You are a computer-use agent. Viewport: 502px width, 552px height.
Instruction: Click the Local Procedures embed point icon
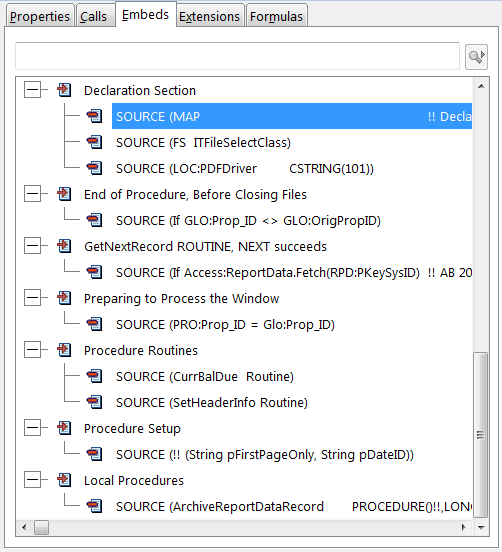(x=64, y=480)
